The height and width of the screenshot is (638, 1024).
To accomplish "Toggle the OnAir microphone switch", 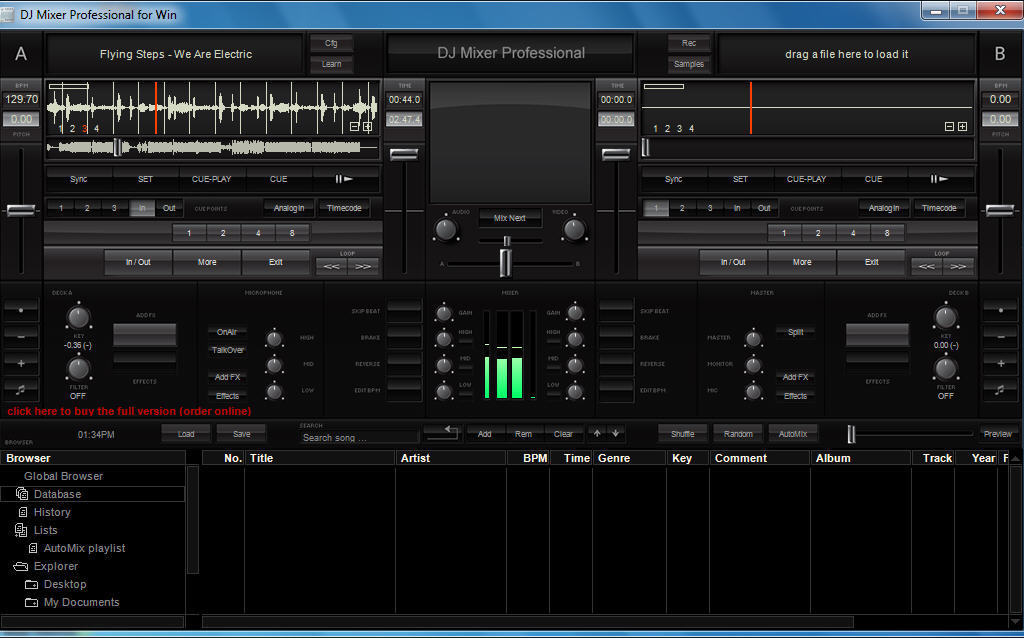I will pos(227,332).
